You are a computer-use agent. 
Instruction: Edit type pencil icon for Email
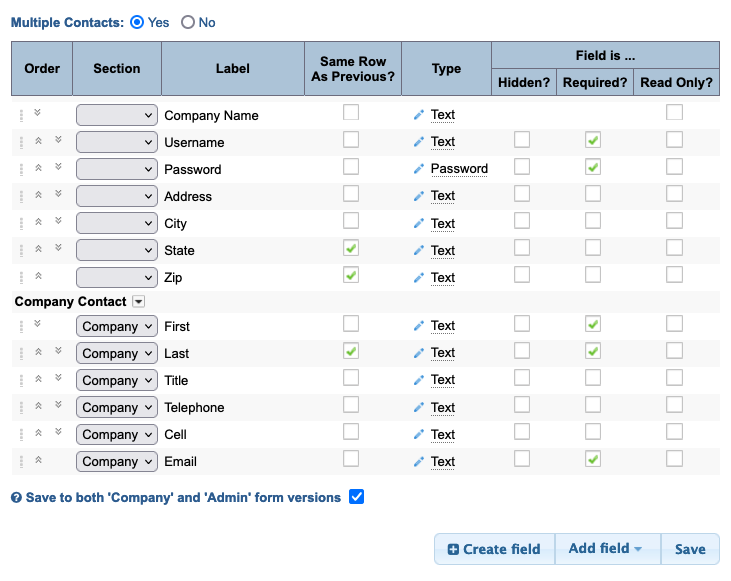click(x=419, y=462)
